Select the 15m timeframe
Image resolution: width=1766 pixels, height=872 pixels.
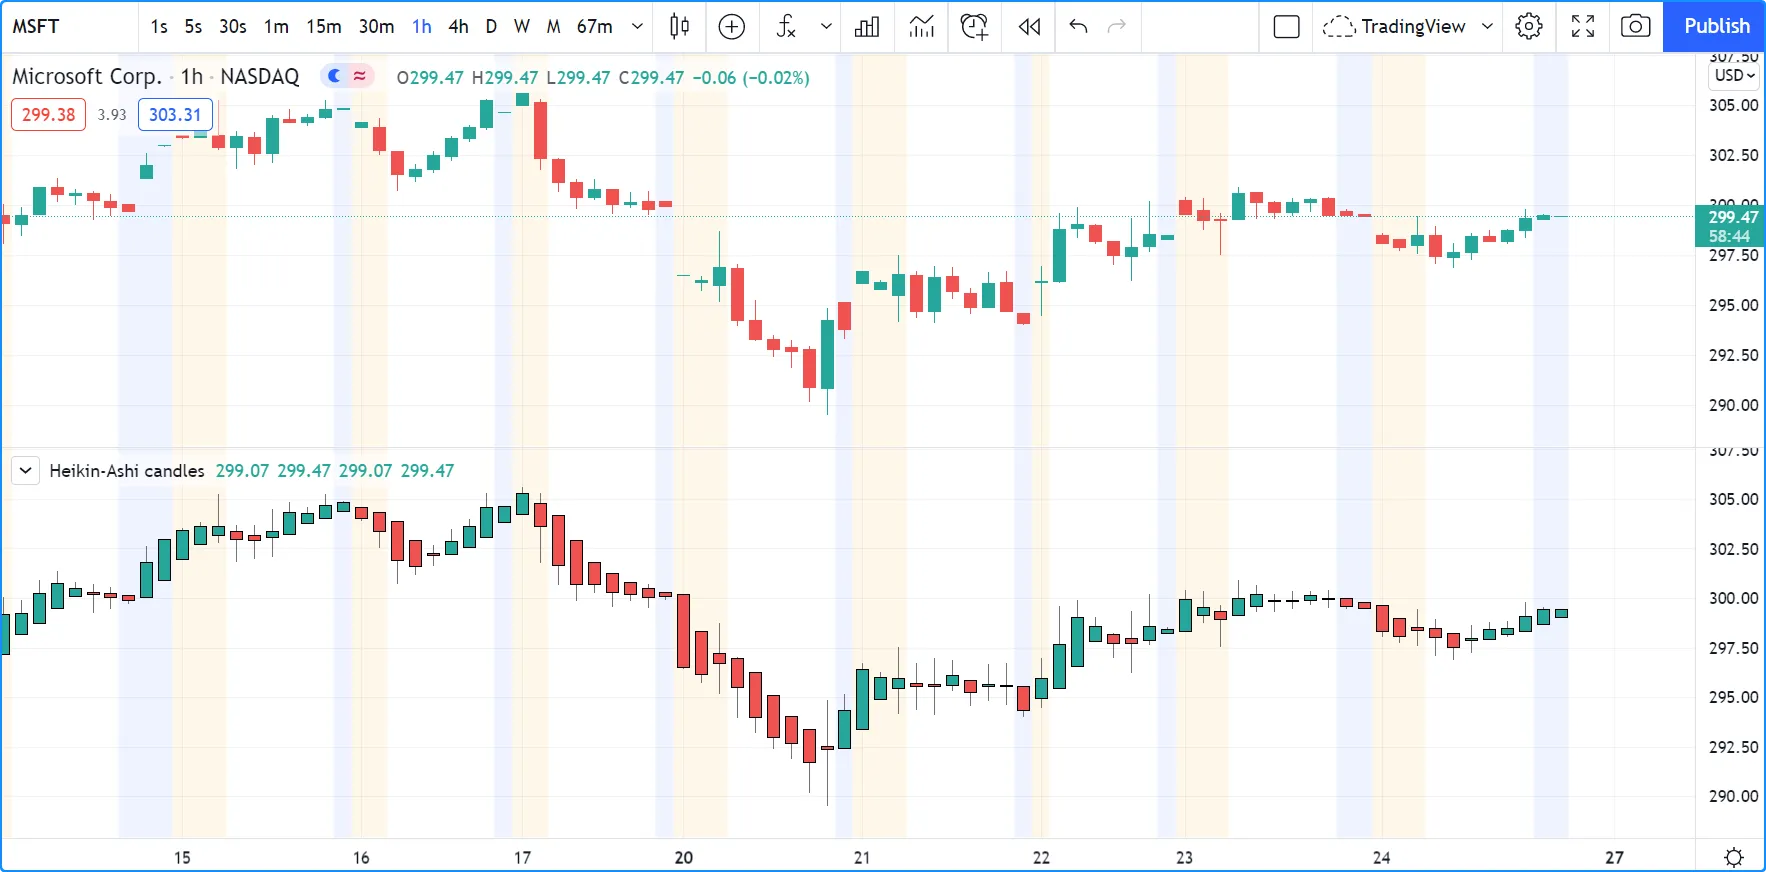323,27
